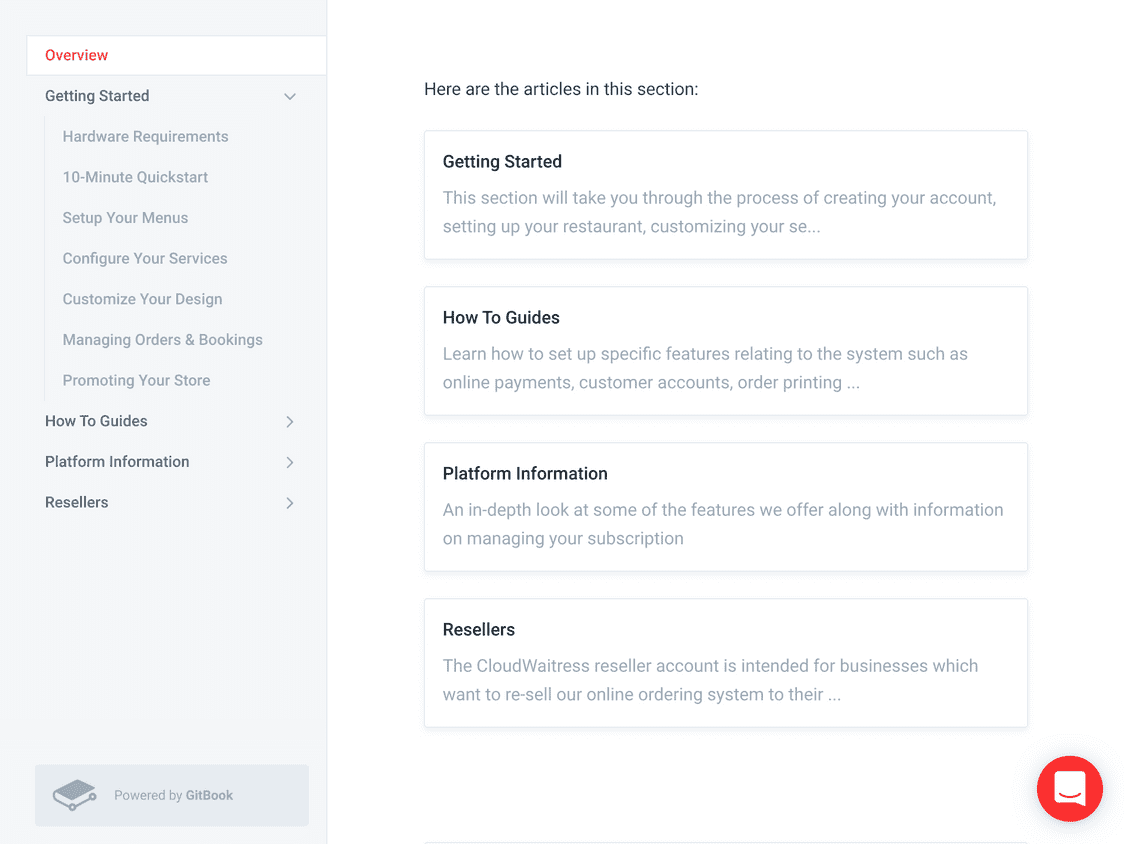
Task: Open Customize Your Design page
Action: [x=143, y=299]
